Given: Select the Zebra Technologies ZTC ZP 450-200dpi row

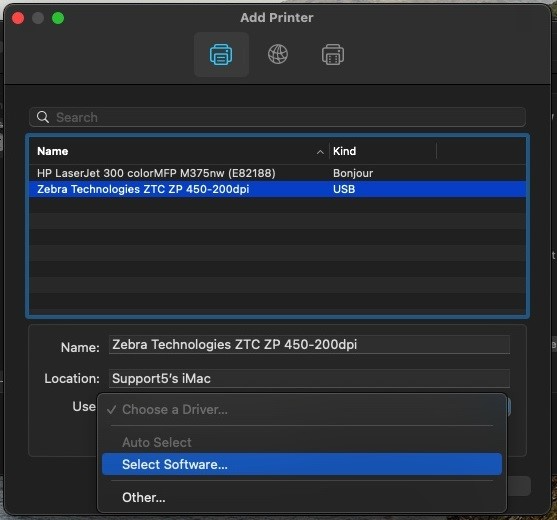Looking at the screenshot, I should point(277,189).
